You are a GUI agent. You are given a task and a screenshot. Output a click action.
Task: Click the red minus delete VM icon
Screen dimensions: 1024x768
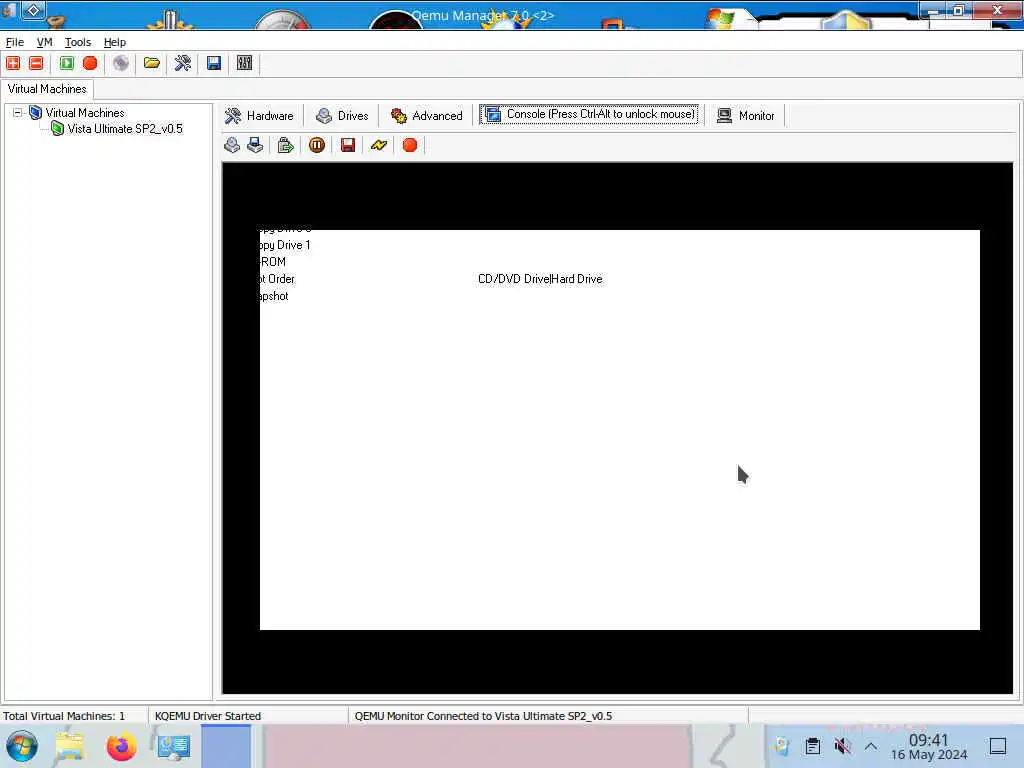[37, 63]
